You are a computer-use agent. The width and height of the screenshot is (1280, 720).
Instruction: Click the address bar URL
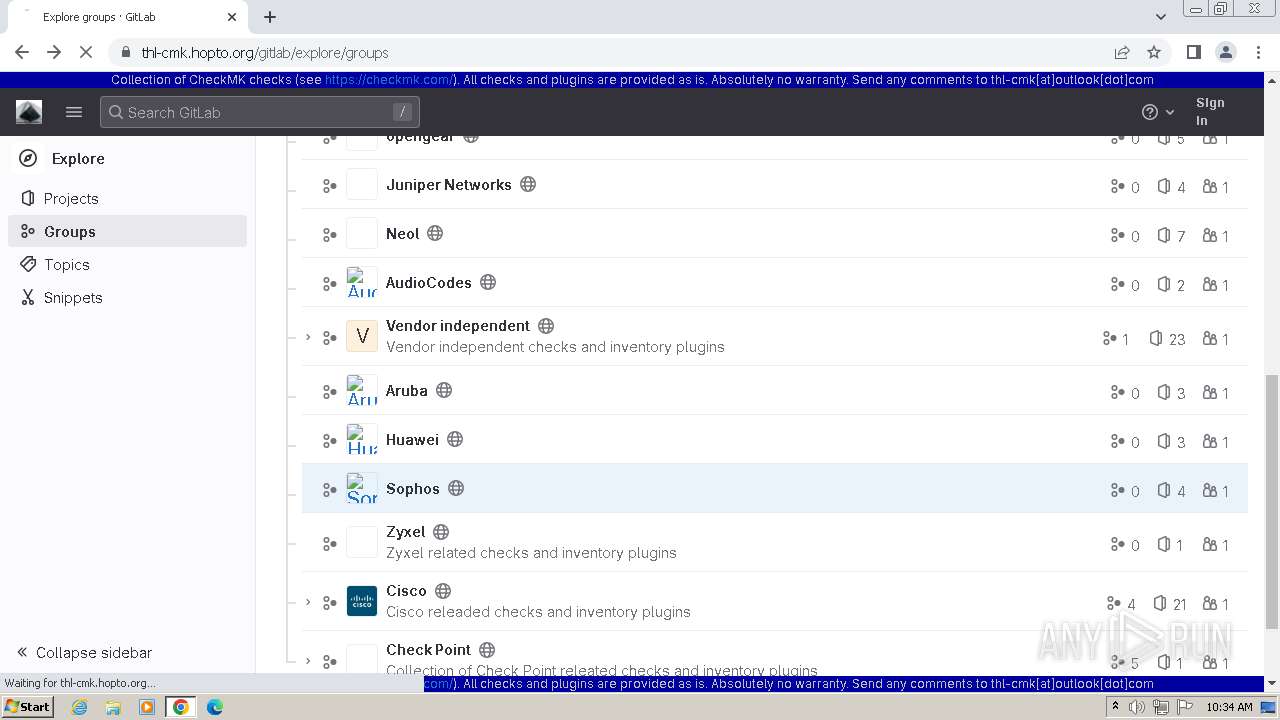coord(265,52)
